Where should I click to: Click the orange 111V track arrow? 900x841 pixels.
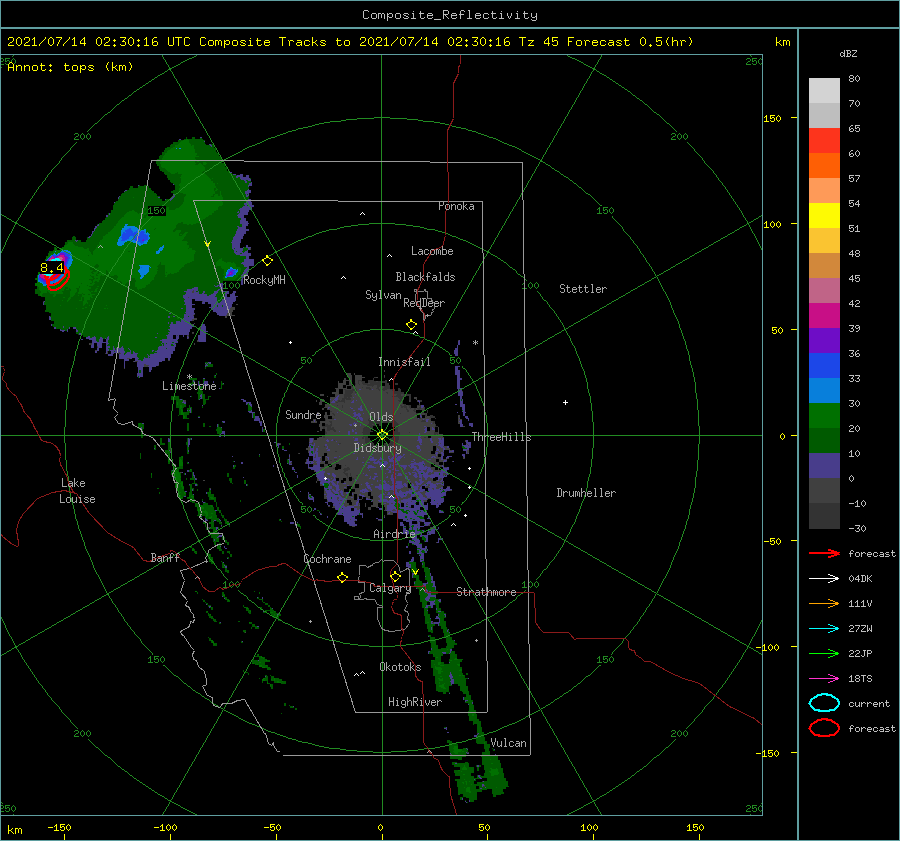824,603
